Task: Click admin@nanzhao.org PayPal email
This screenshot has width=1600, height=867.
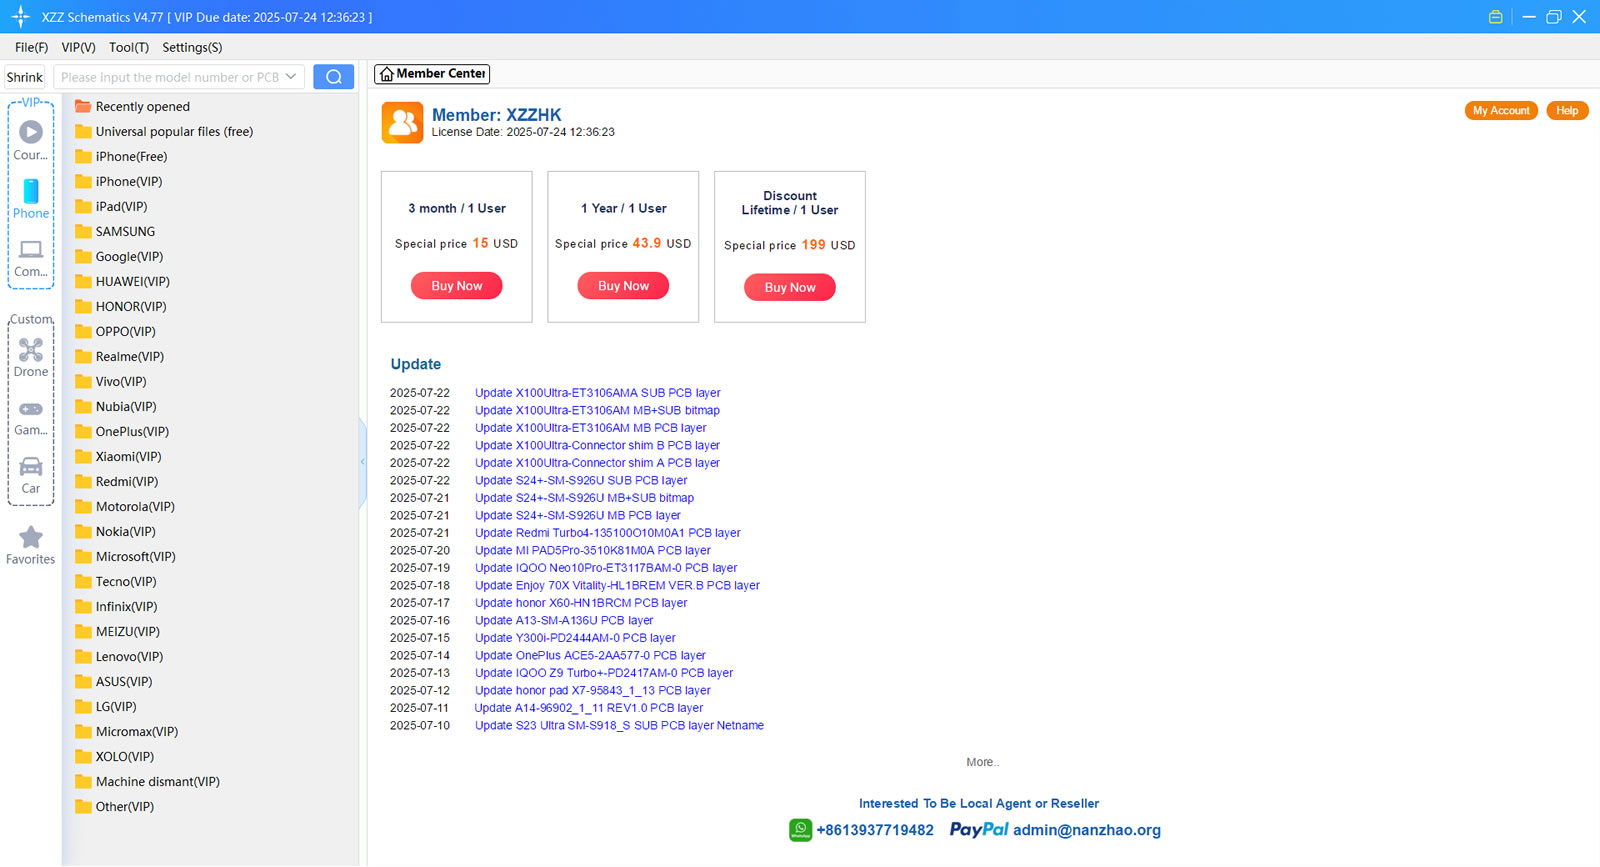Action: pyautogui.click(x=1087, y=830)
